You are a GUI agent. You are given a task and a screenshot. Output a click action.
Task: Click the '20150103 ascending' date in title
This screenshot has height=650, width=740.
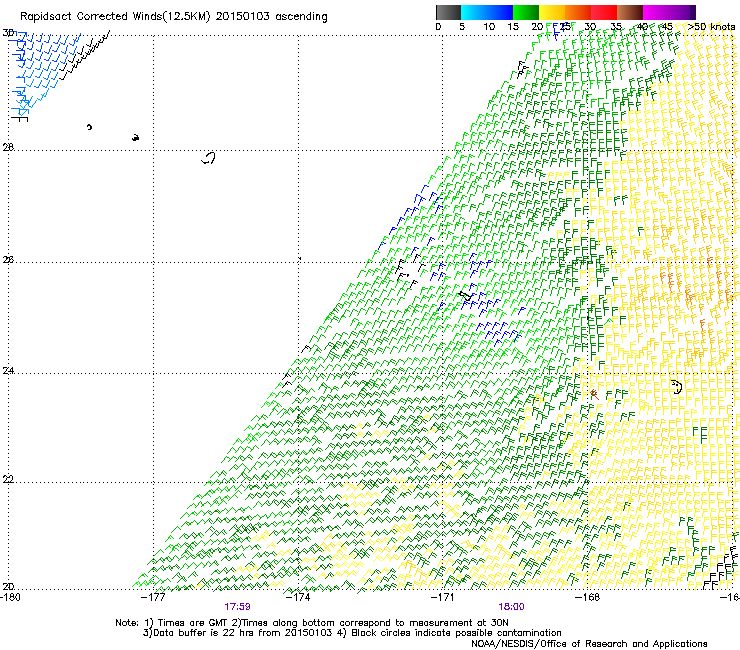click(271, 17)
